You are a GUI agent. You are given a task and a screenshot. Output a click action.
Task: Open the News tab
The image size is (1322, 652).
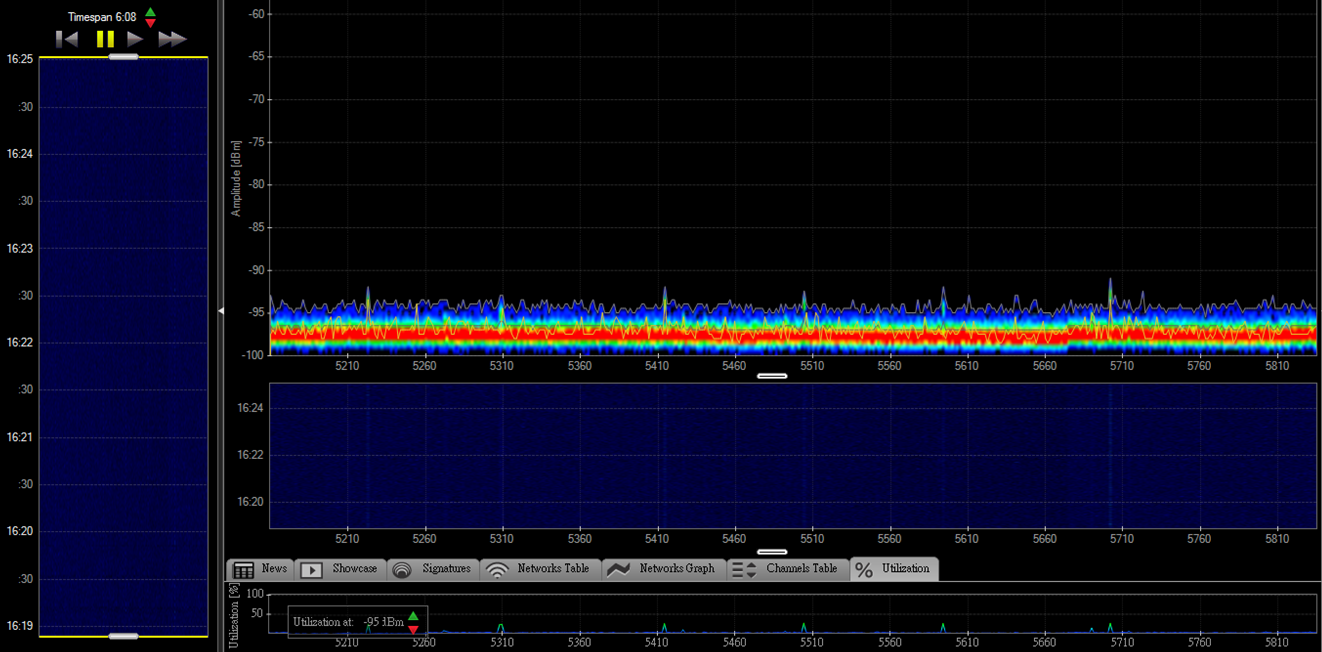260,569
